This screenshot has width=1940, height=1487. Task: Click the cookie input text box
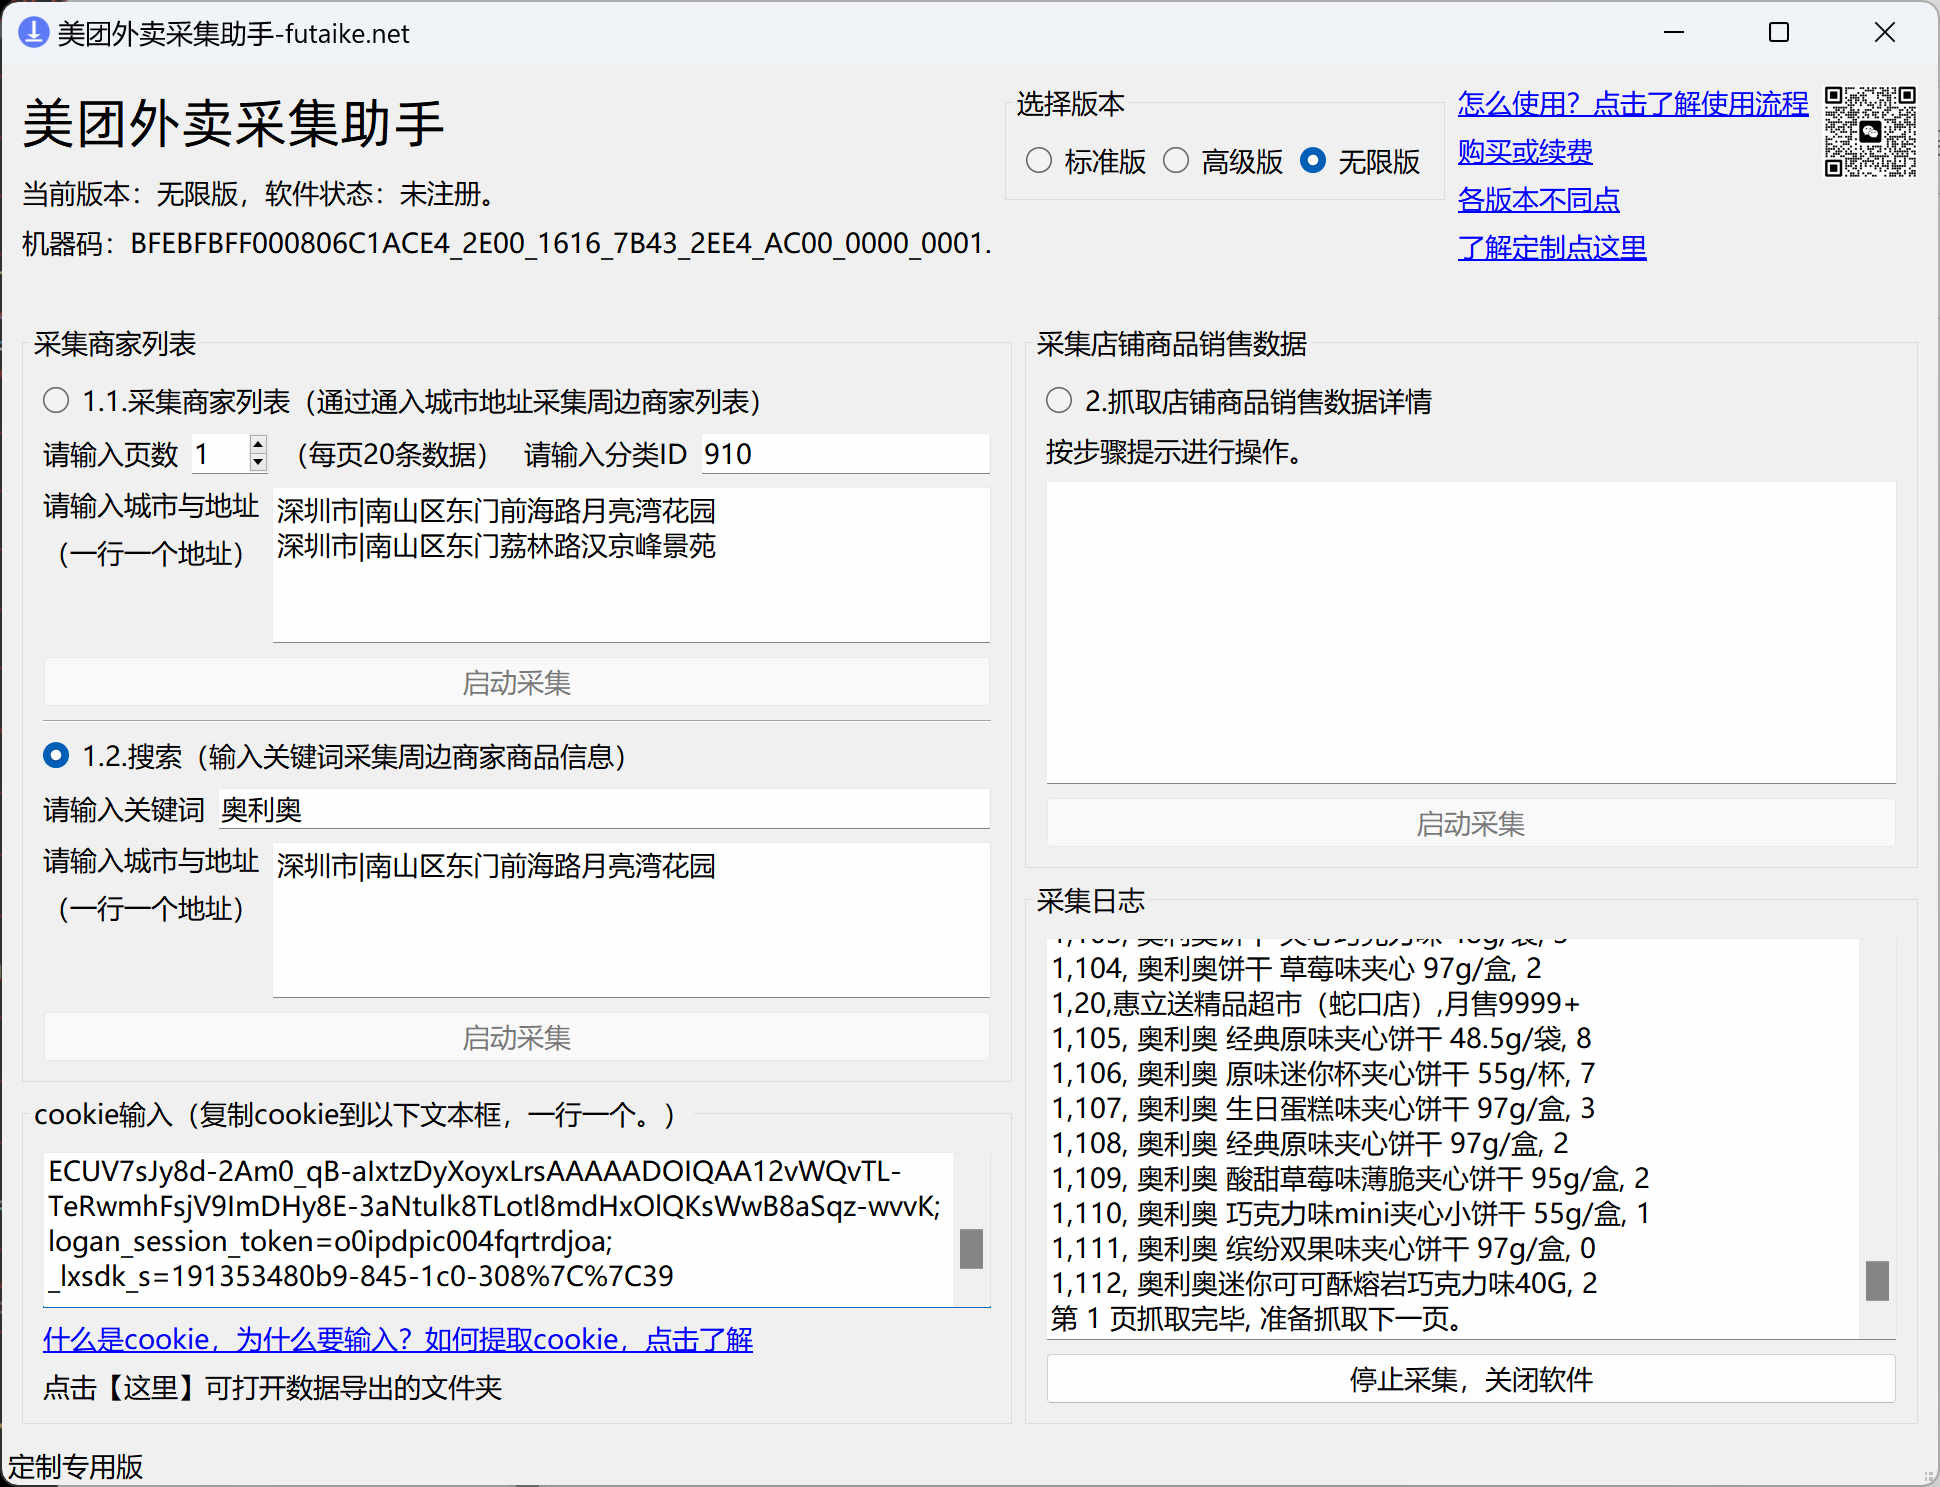coord(500,1229)
